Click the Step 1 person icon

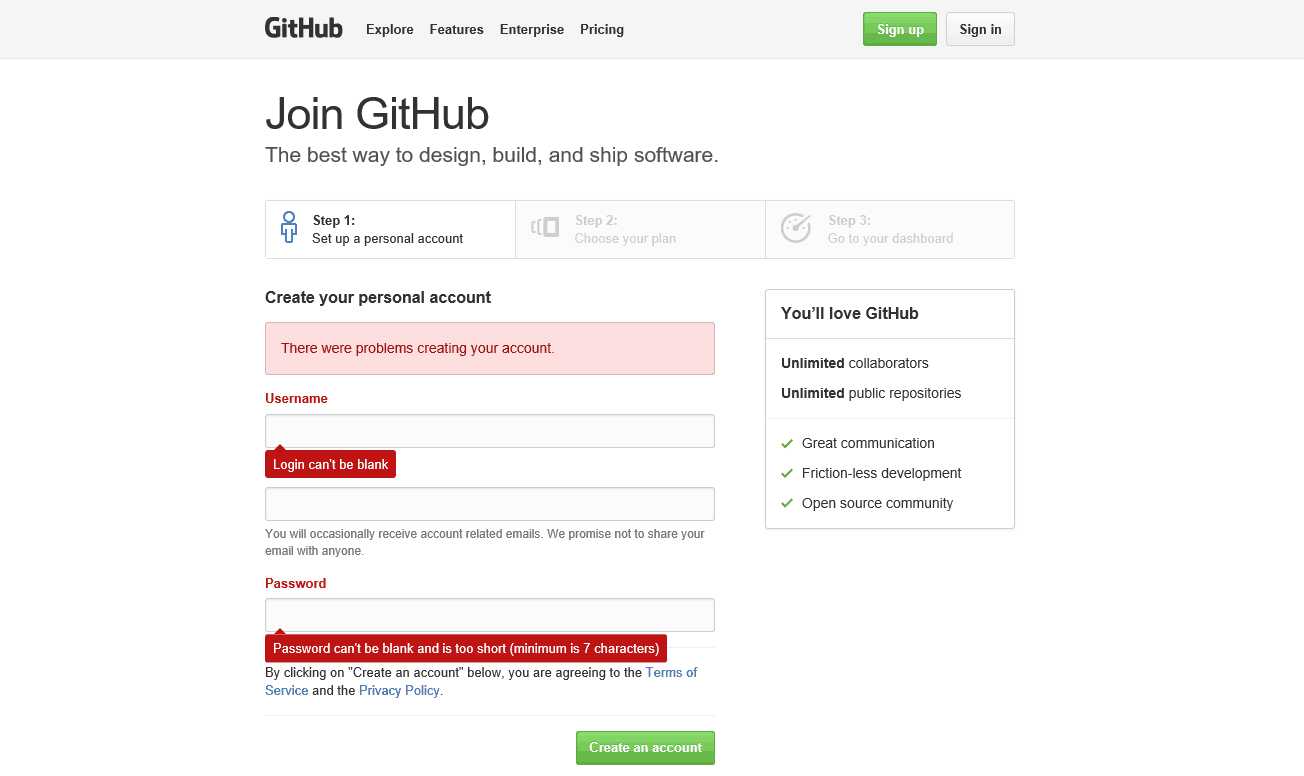[x=289, y=228]
